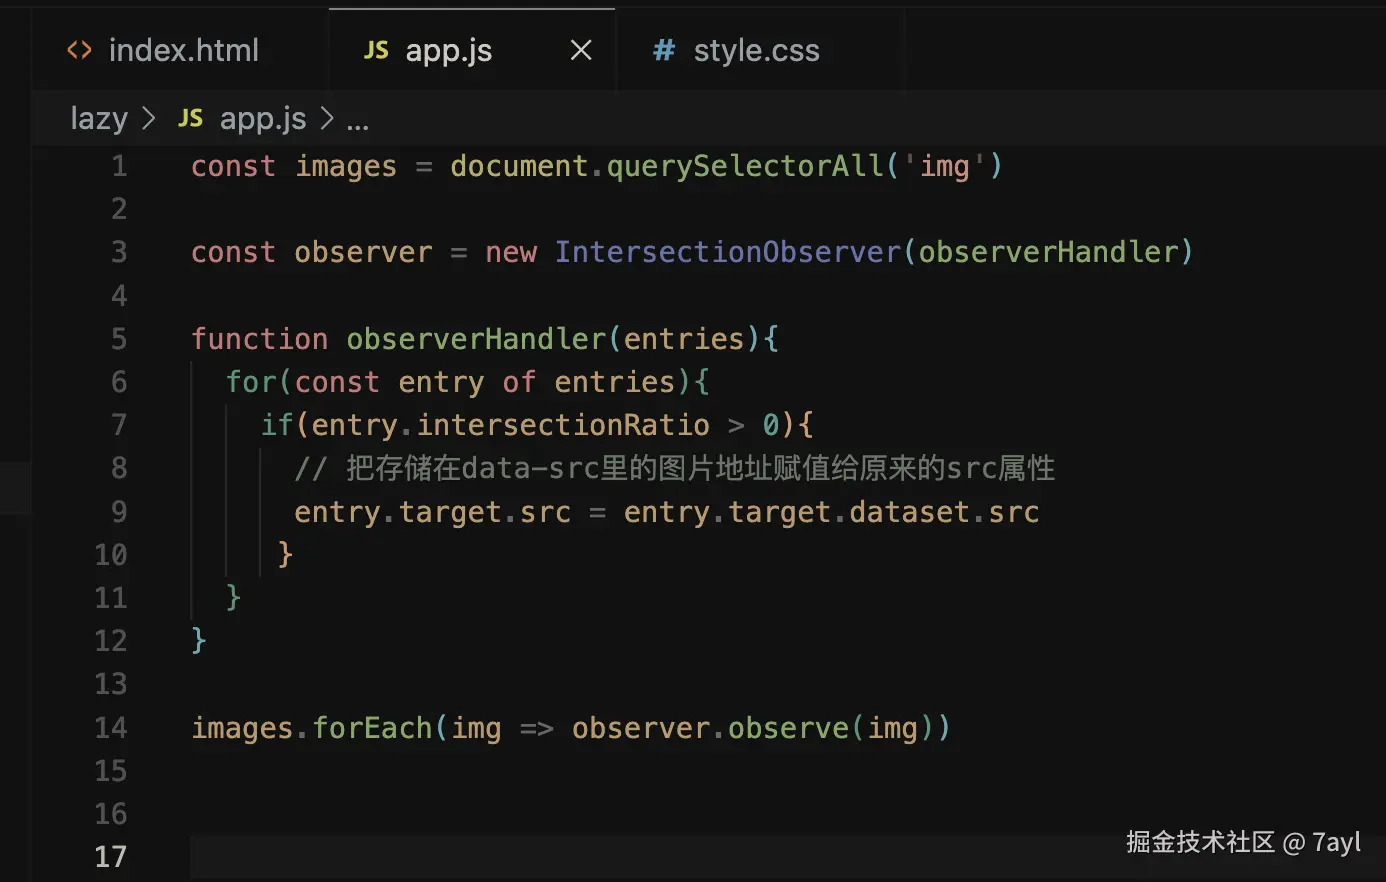Expand the breadcrumb ellipsis symbol list
Viewport: 1386px width, 882px height.
357,121
